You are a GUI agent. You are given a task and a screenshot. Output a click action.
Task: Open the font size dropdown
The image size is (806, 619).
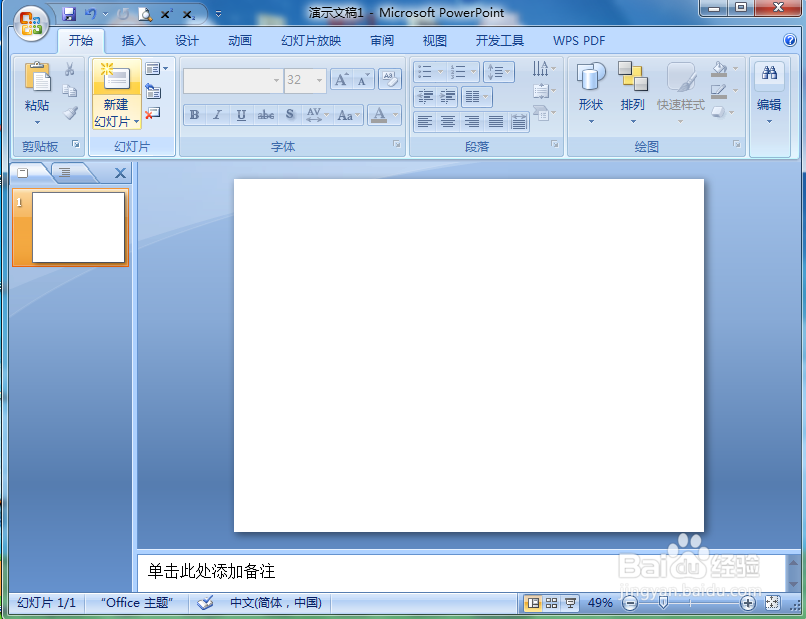point(319,80)
